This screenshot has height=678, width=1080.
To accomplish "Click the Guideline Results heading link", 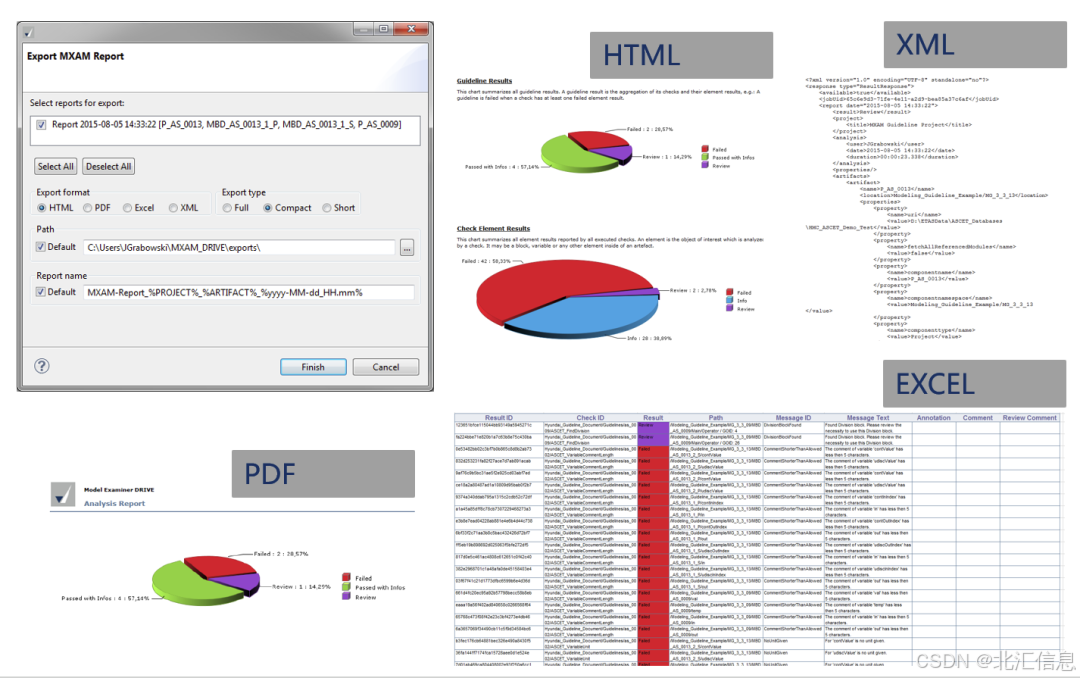I will click(484, 81).
